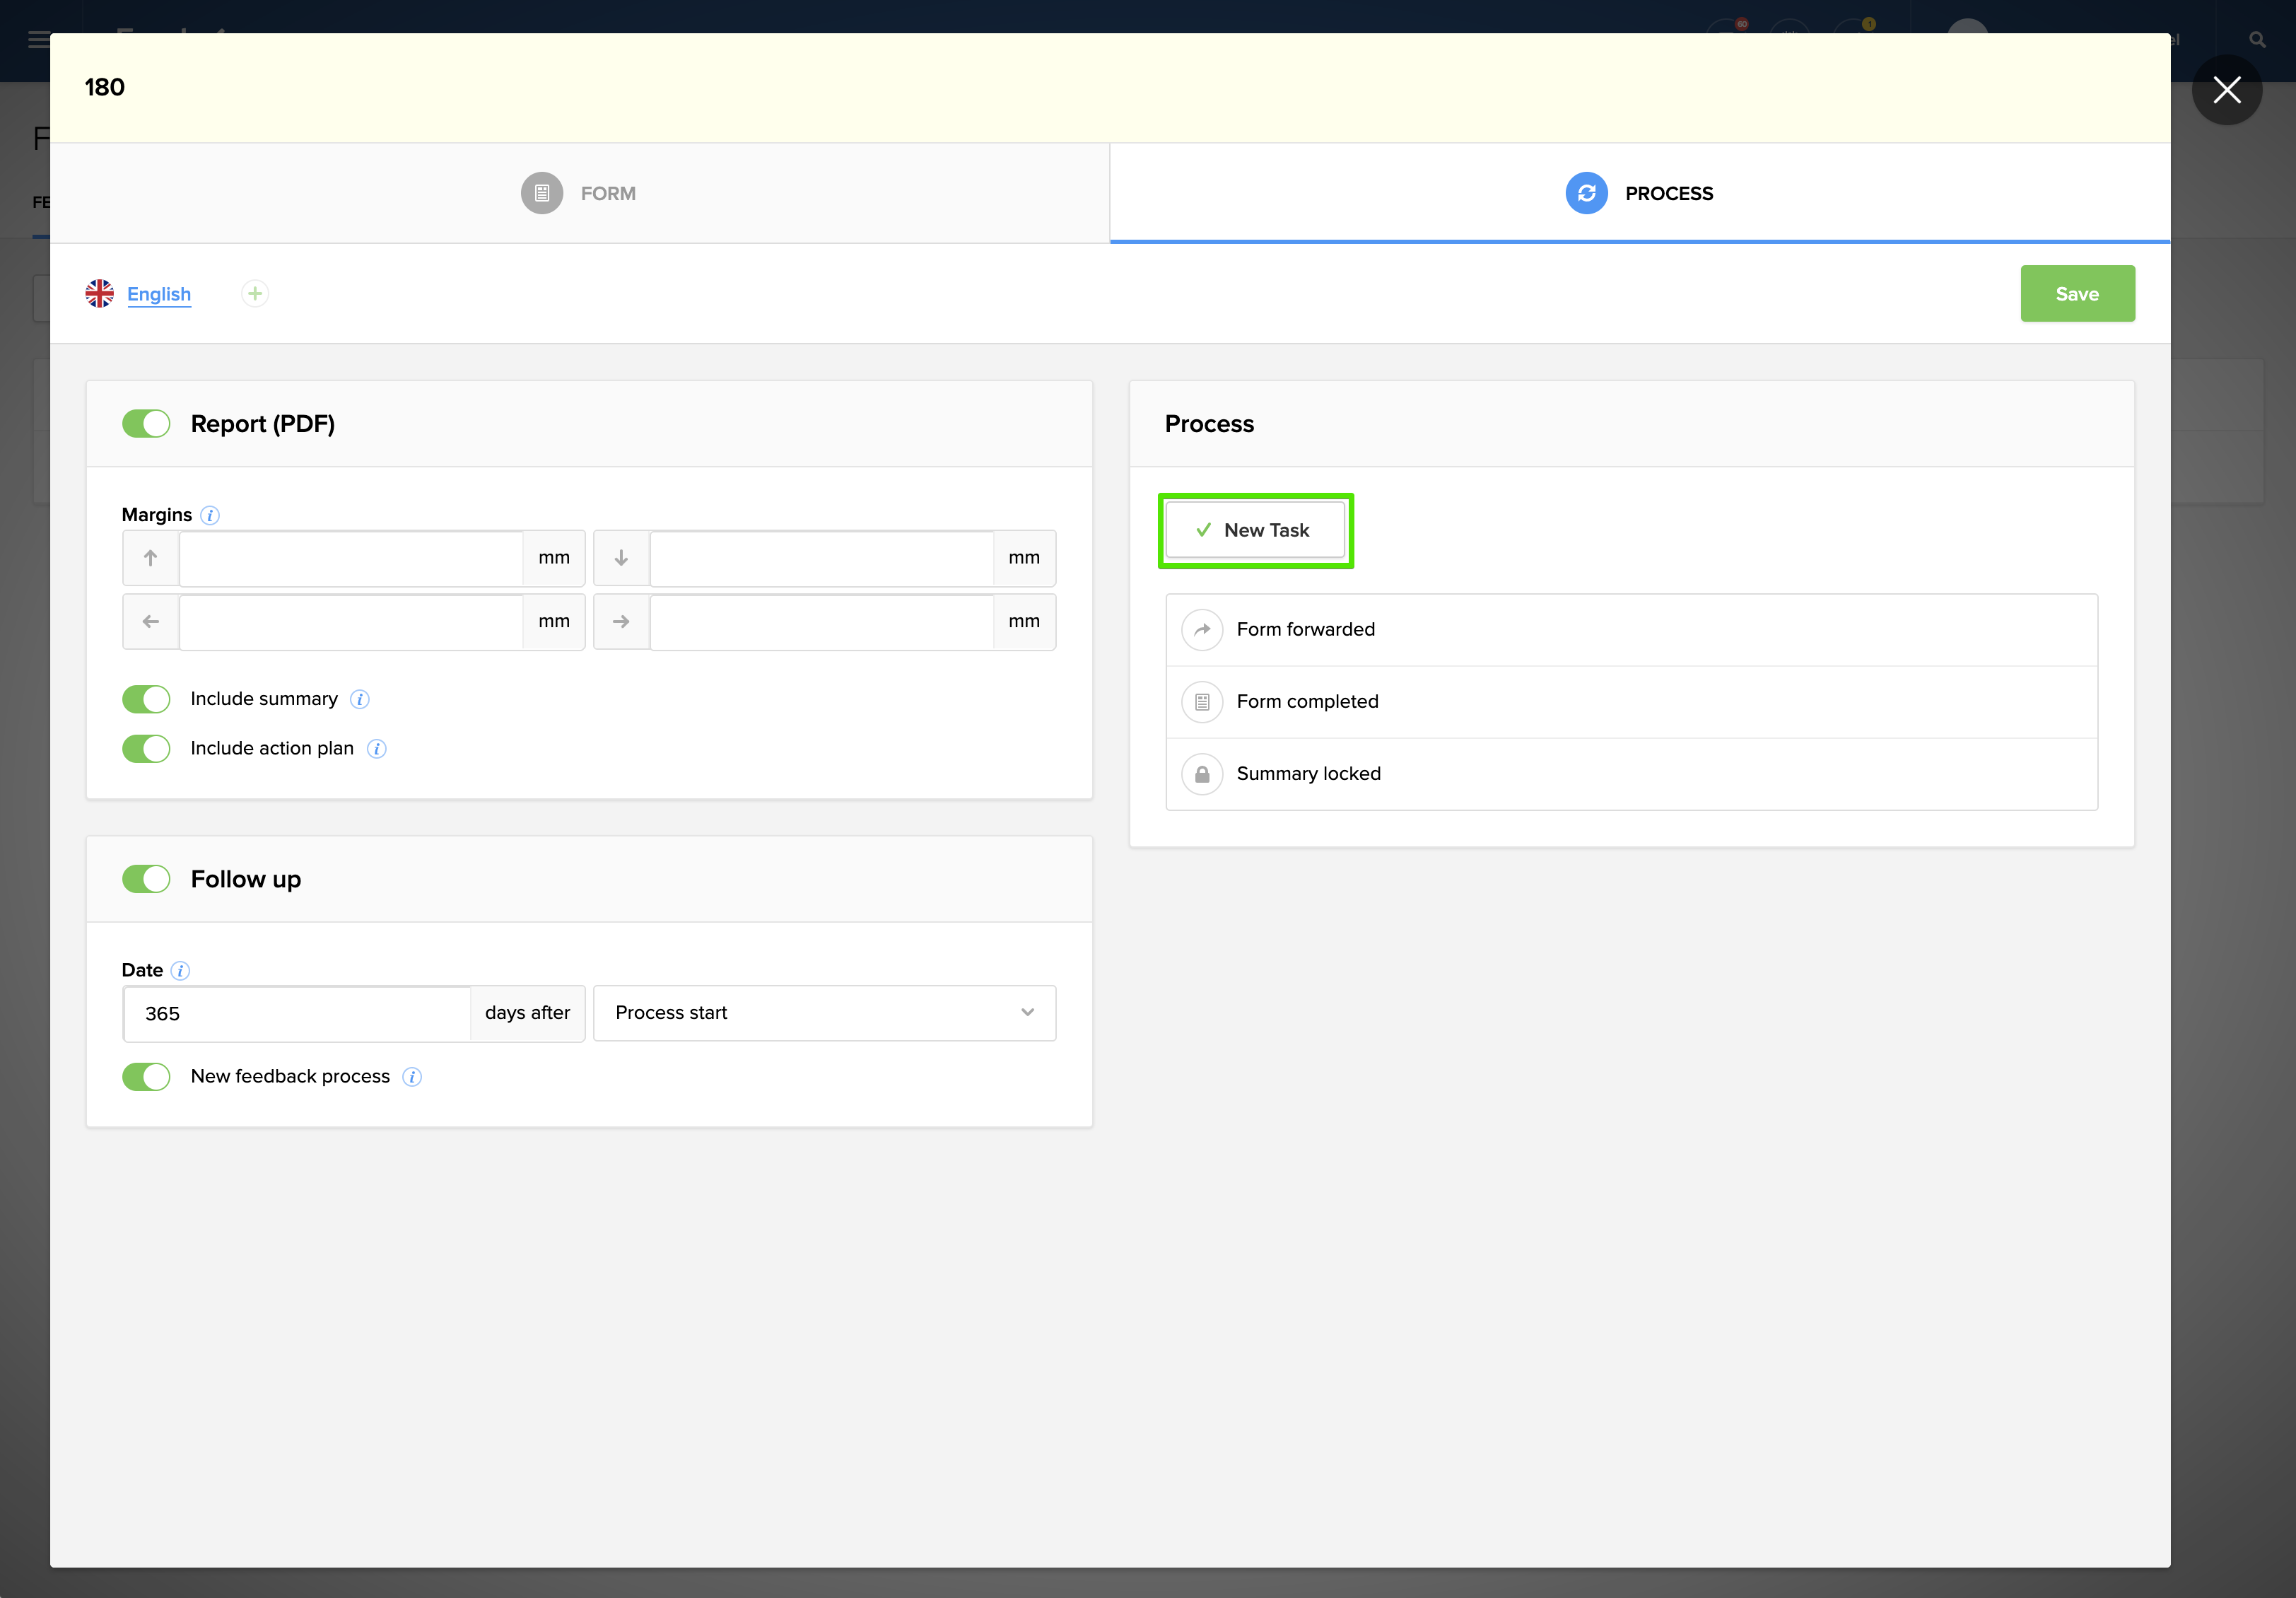Click the Summary locked padlock icon
2296x1598 pixels.
(x=1202, y=774)
